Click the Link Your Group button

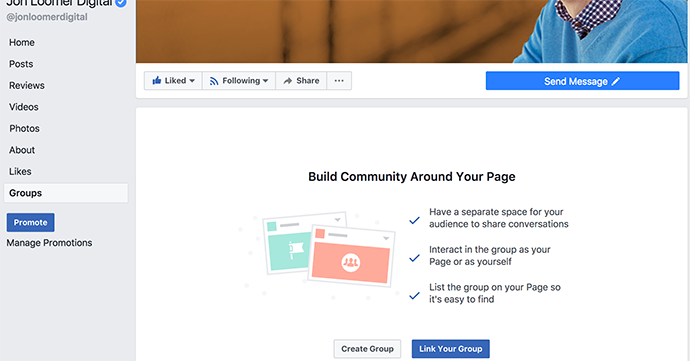(451, 349)
